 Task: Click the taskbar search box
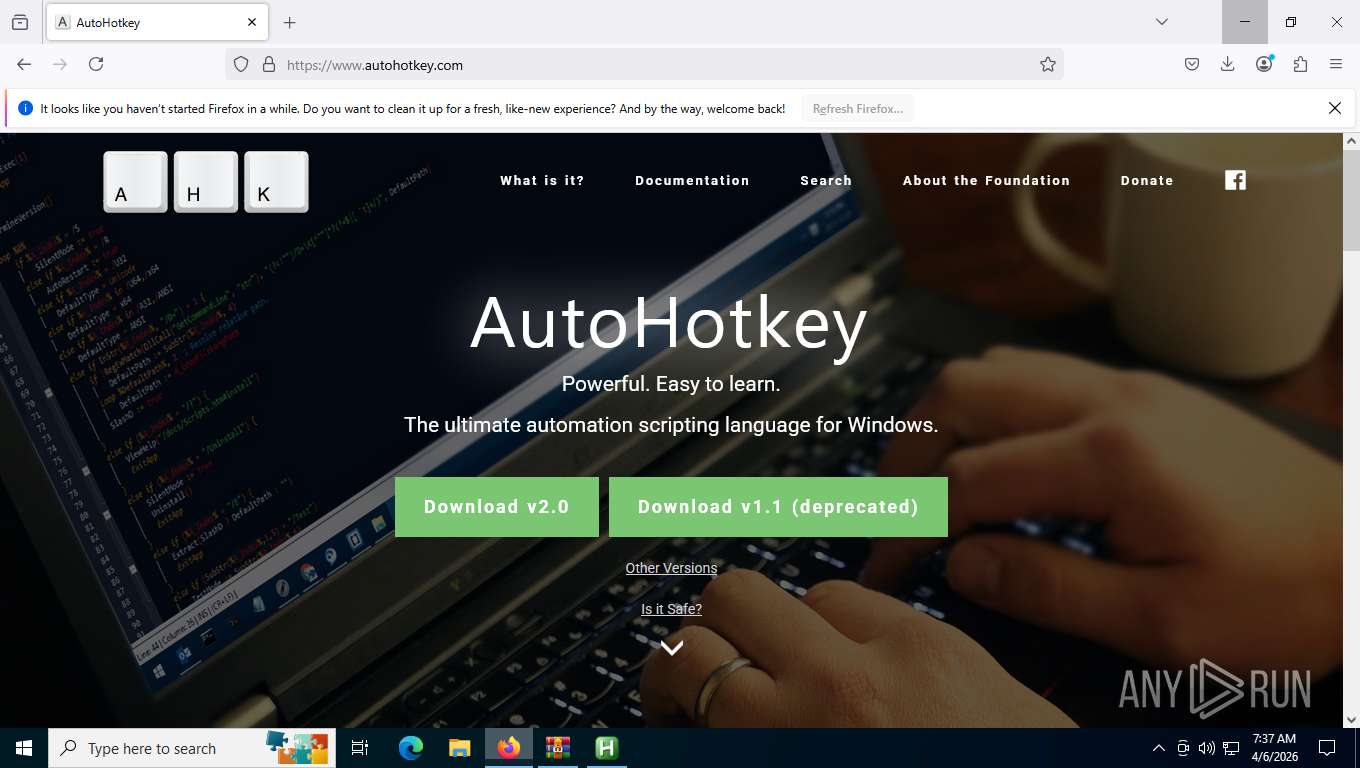190,748
